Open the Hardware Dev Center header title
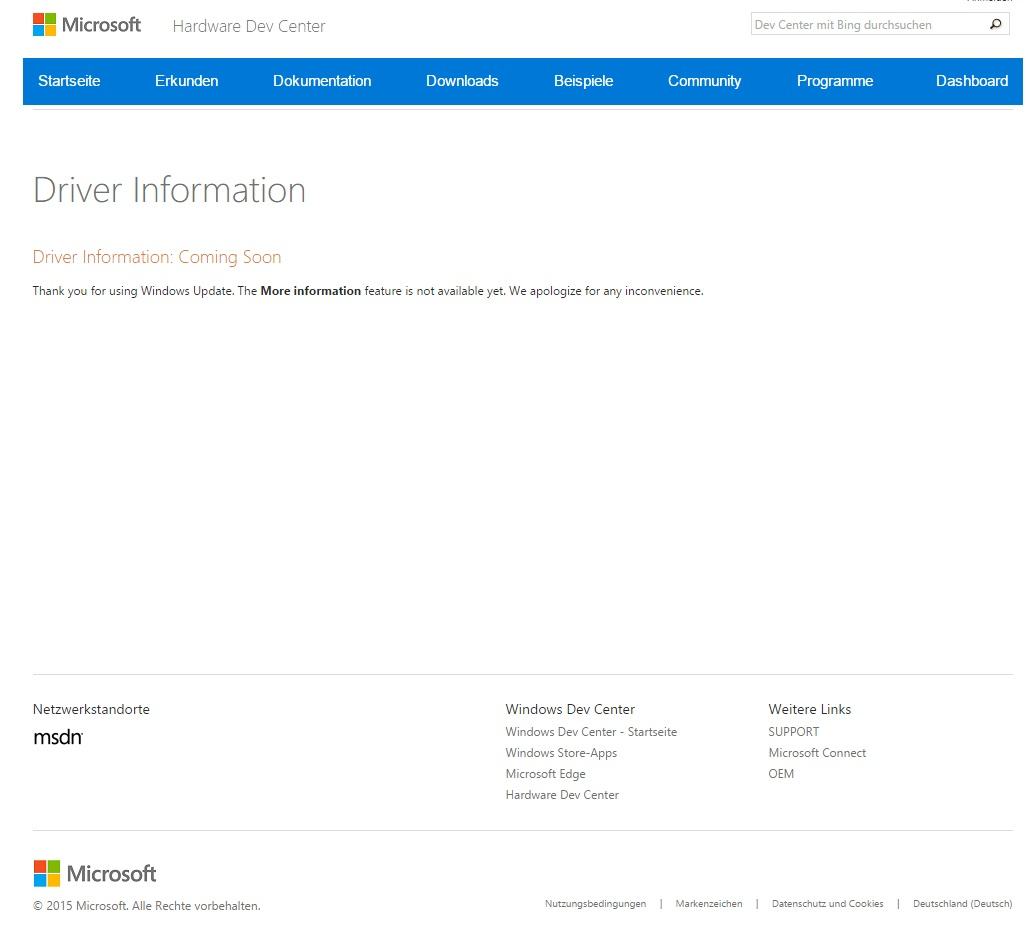The width and height of the screenshot is (1029, 928). tap(249, 26)
